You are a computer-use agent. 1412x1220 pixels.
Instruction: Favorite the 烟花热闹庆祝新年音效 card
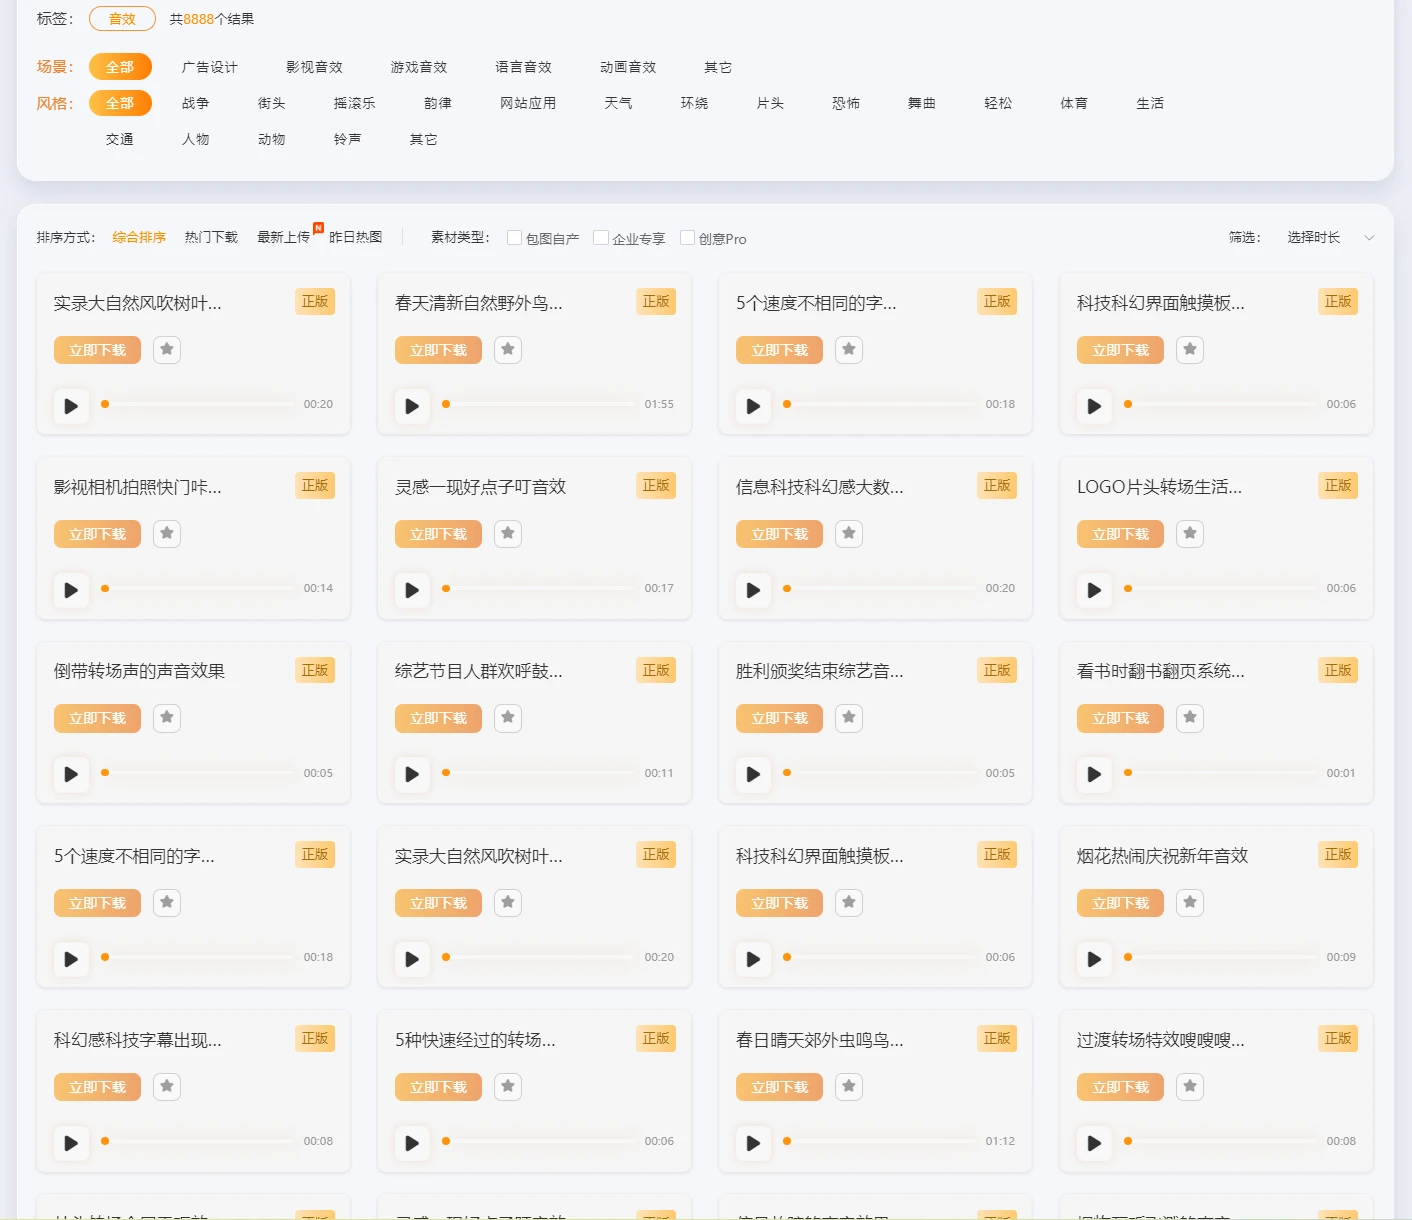tap(1190, 903)
